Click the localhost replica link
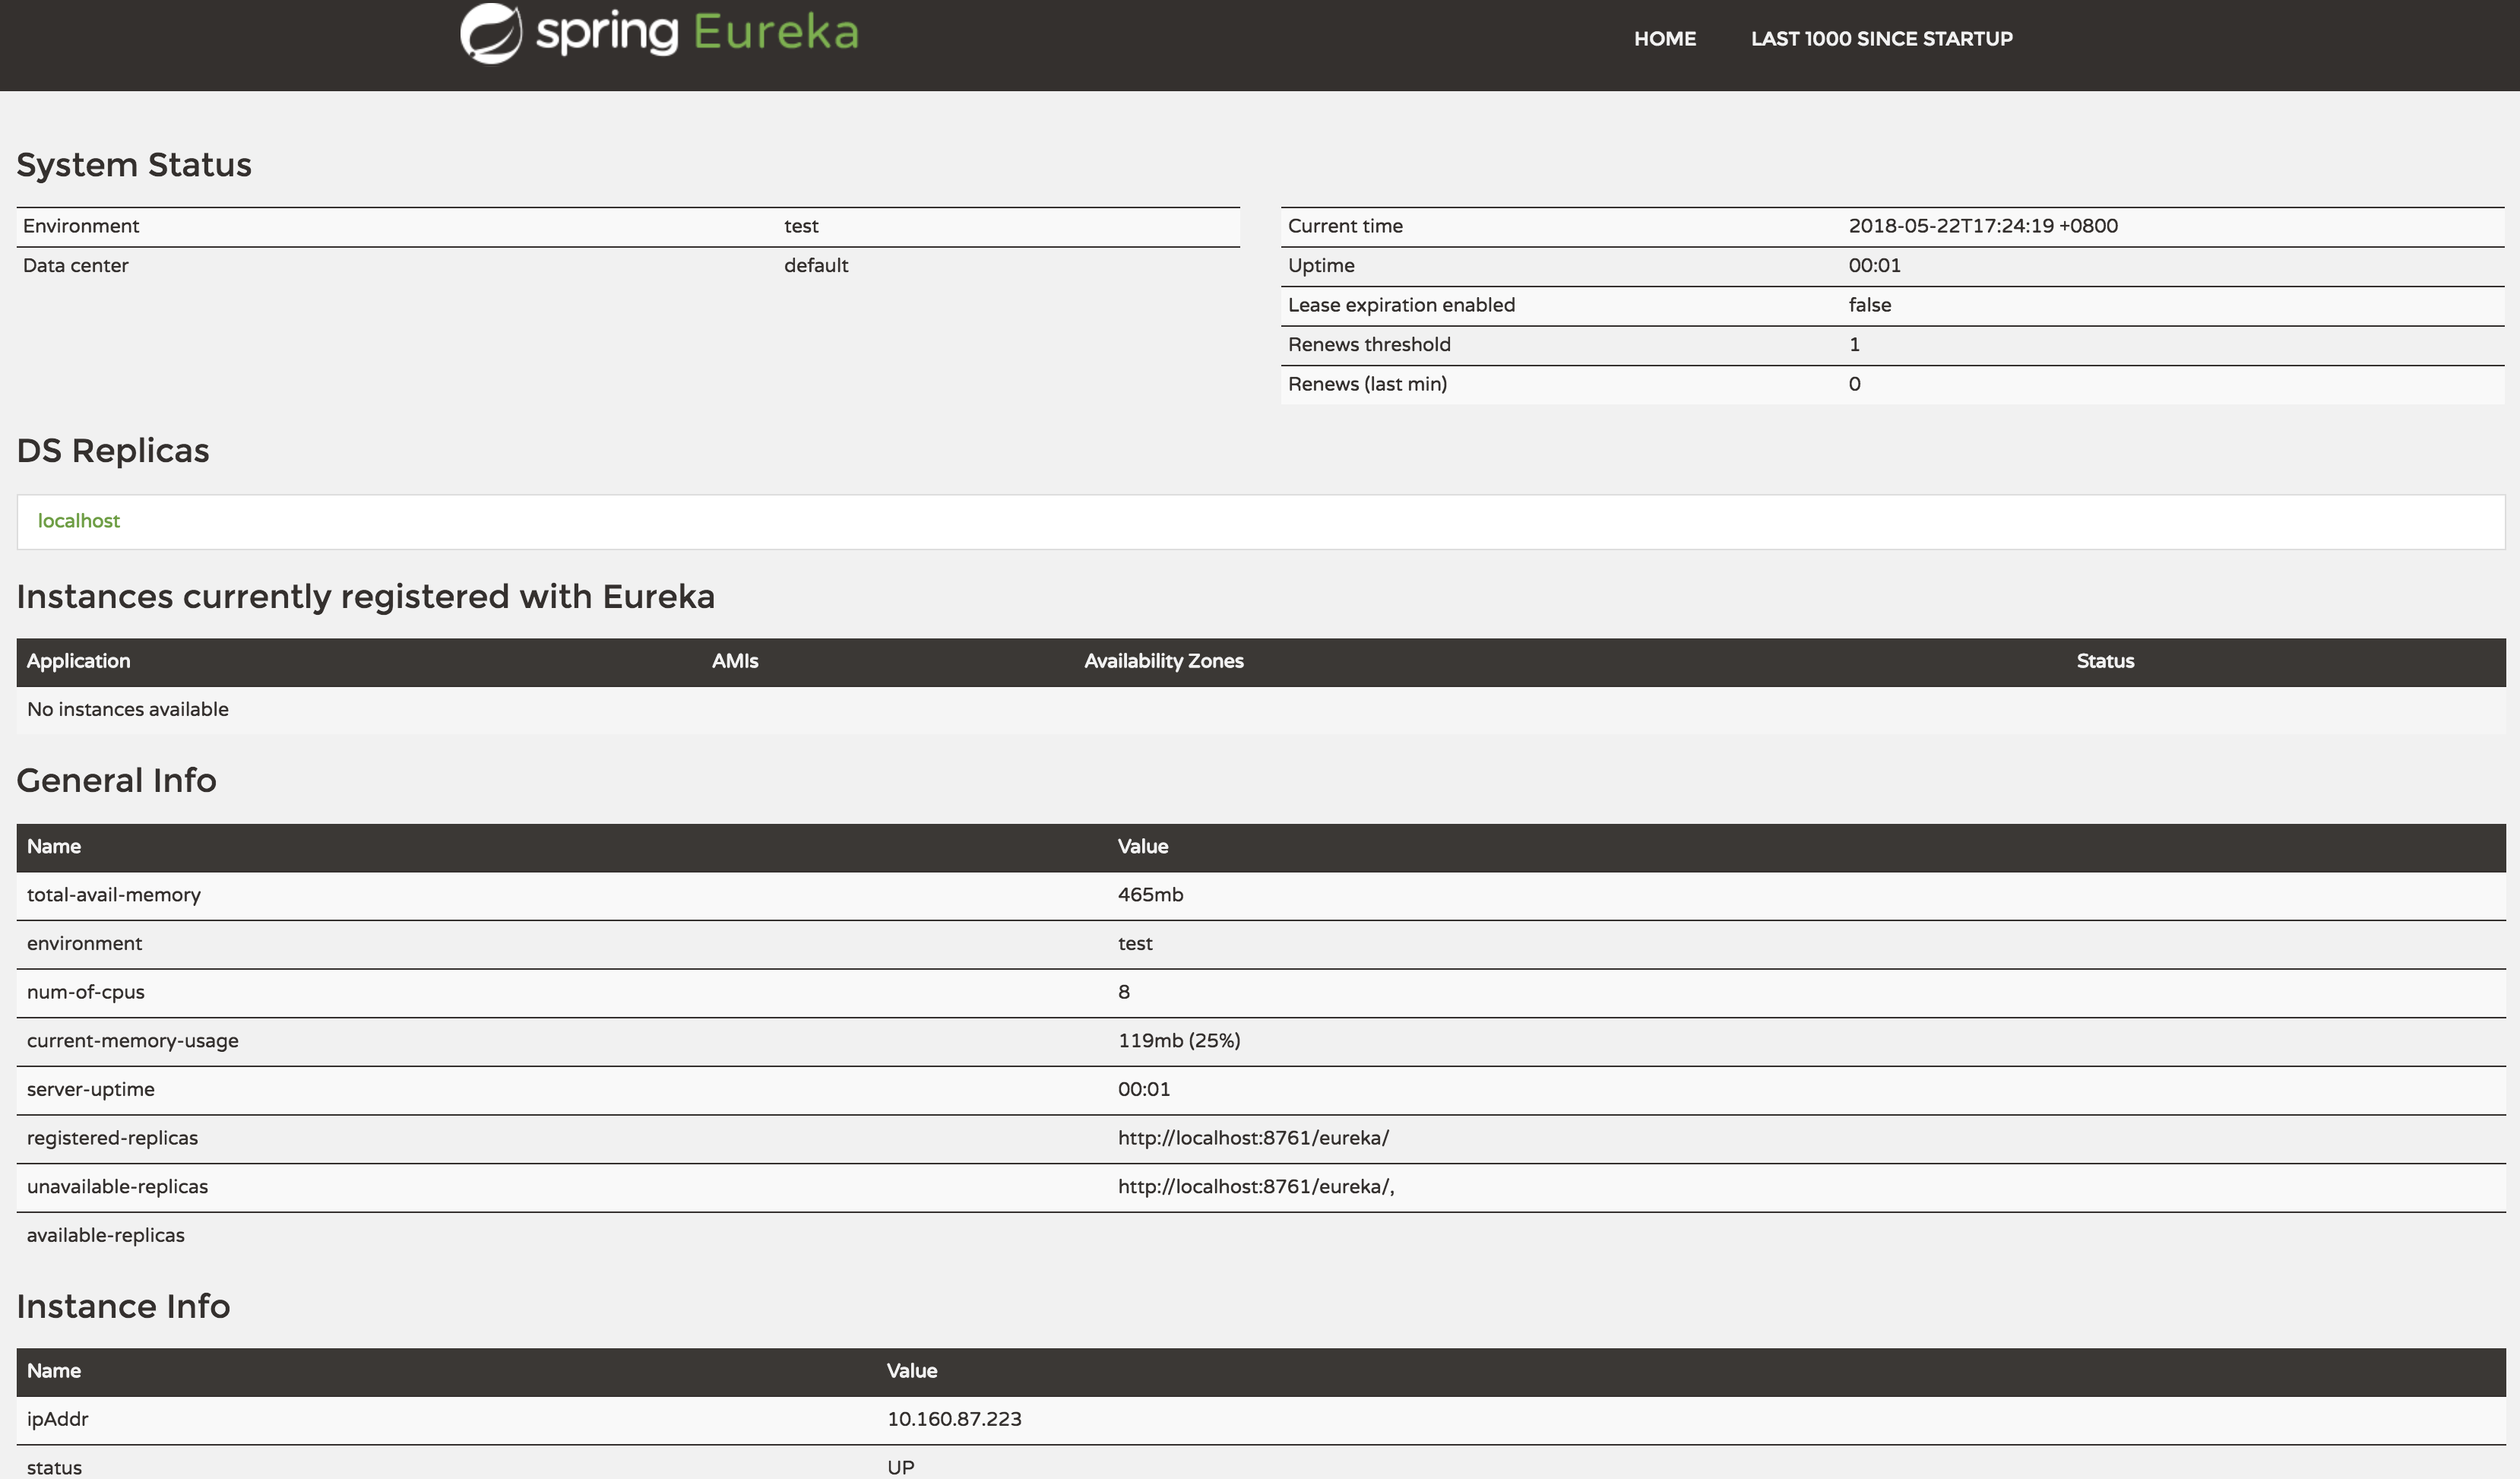The image size is (2520, 1479). (79, 521)
